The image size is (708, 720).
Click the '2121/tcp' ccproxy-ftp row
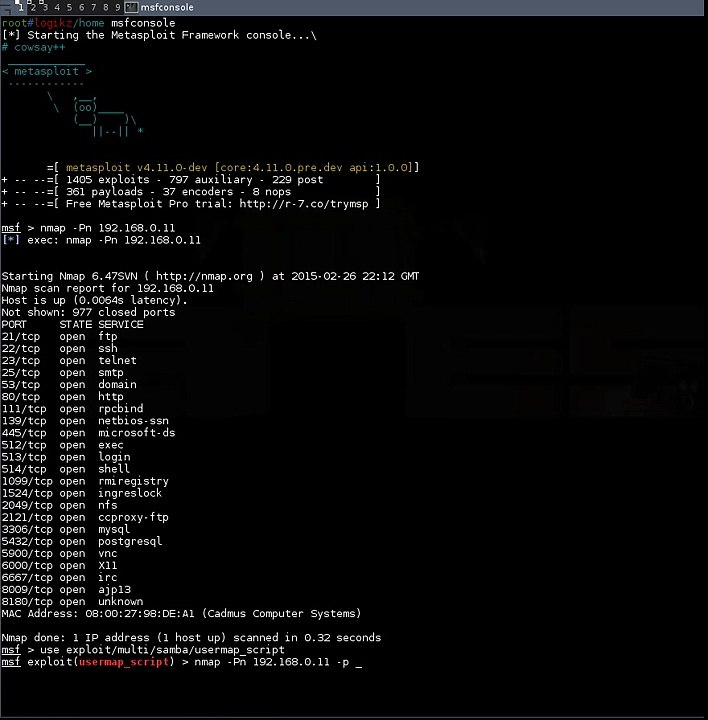click(x=85, y=518)
